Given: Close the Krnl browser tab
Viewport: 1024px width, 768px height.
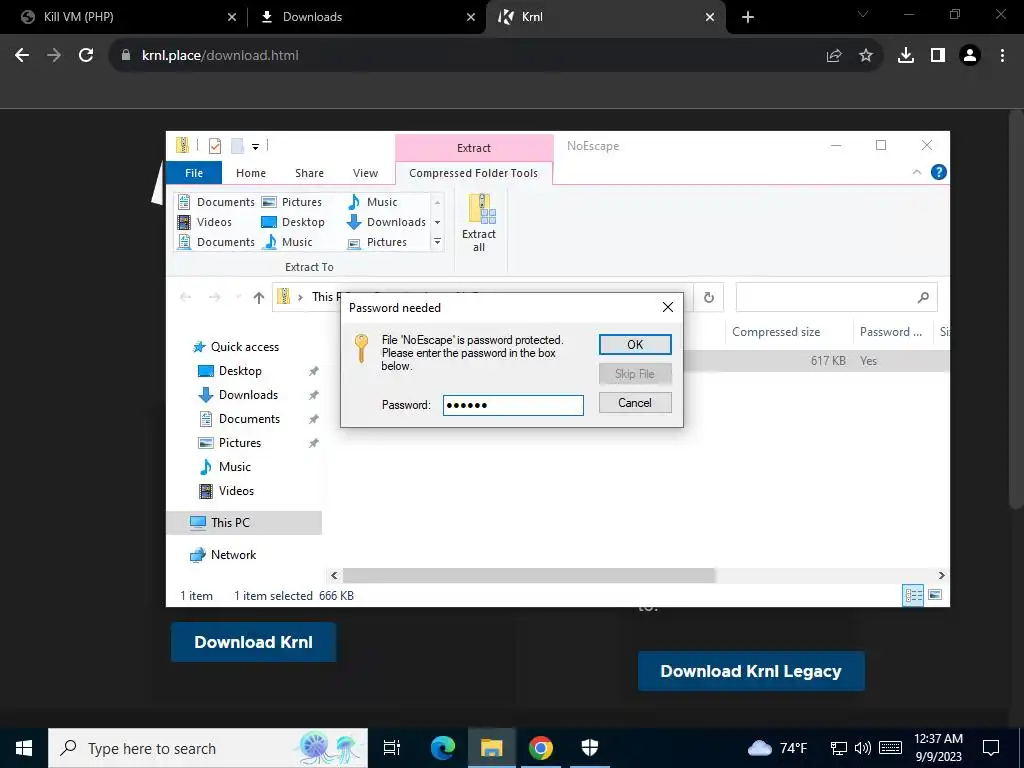Looking at the screenshot, I should (x=710, y=17).
